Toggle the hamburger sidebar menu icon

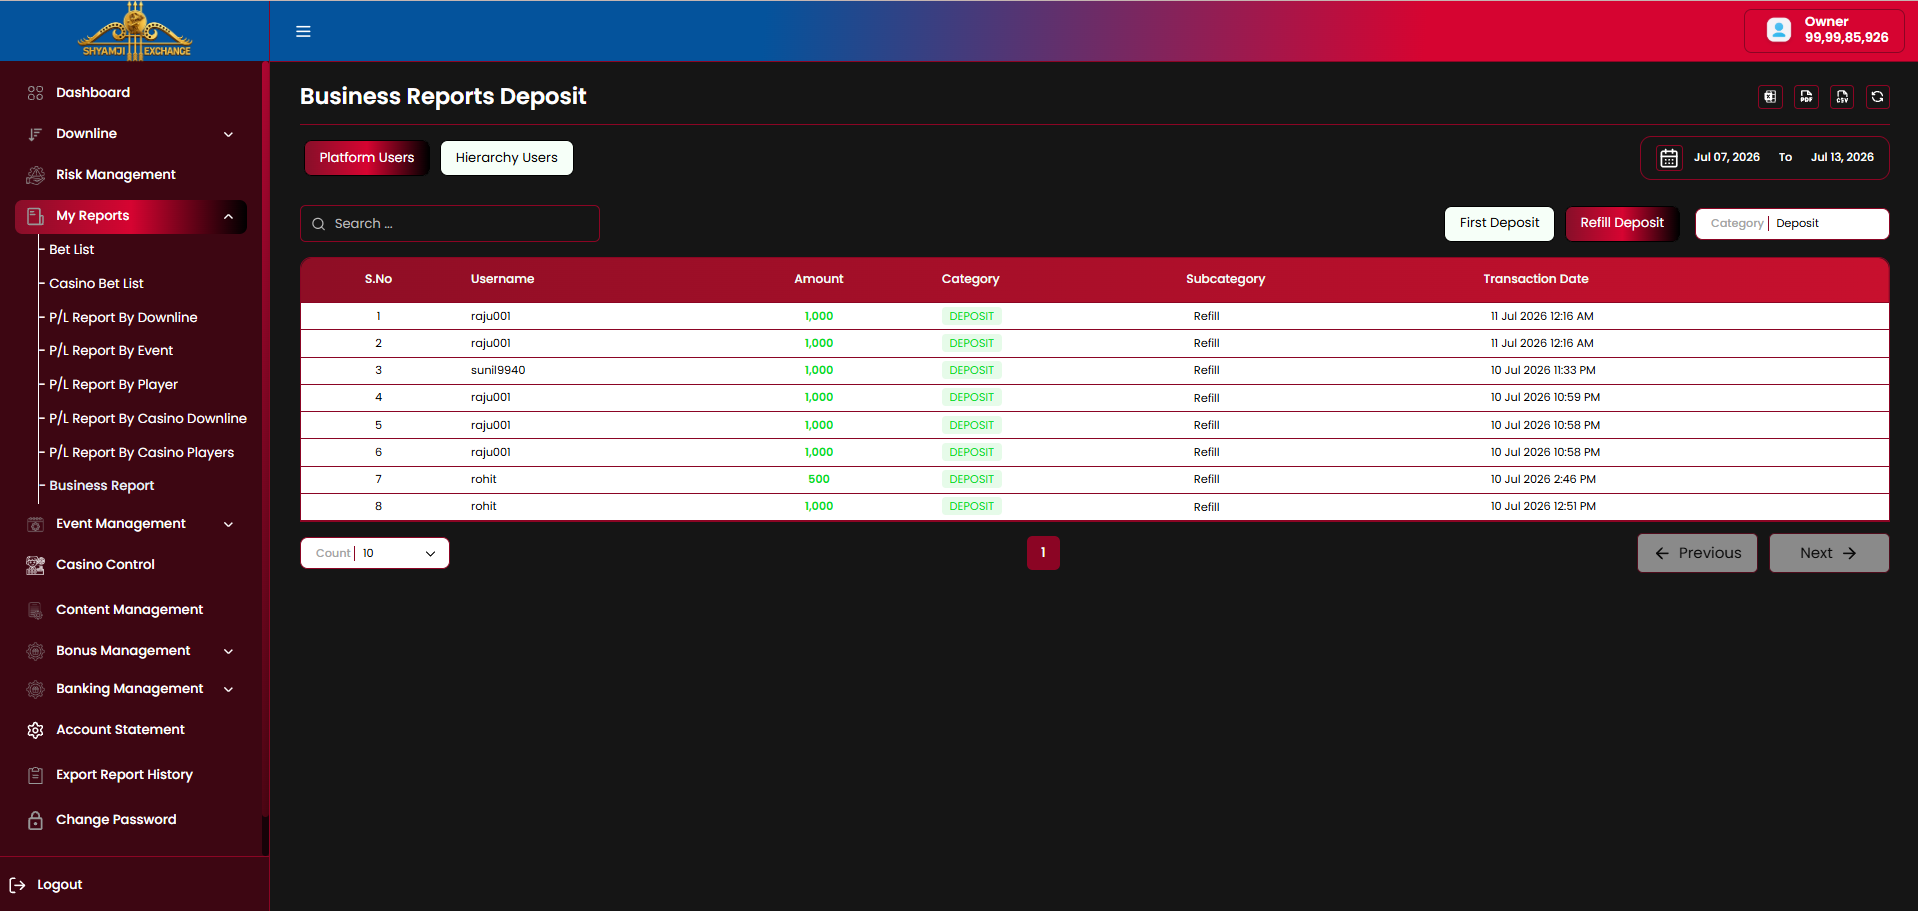click(303, 31)
